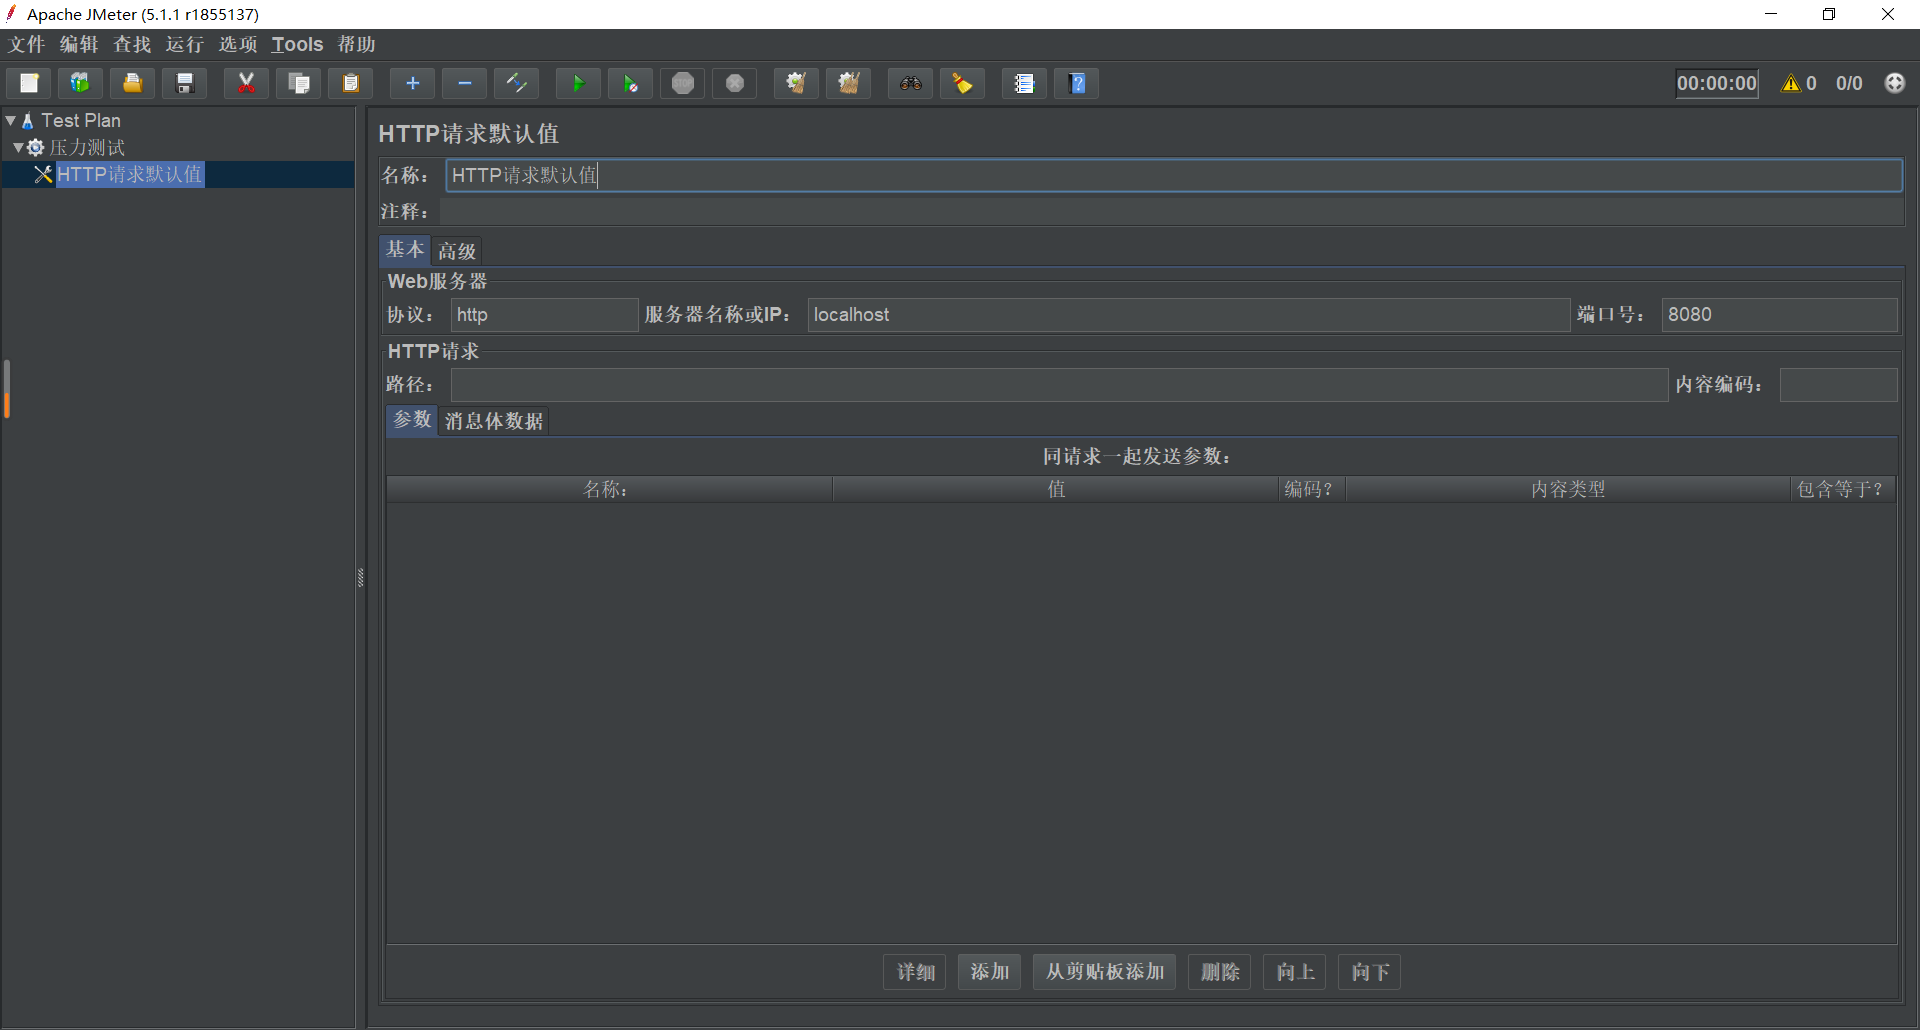The image size is (1920, 1030).
Task: Clear results with the single broom icon
Action: [796, 83]
